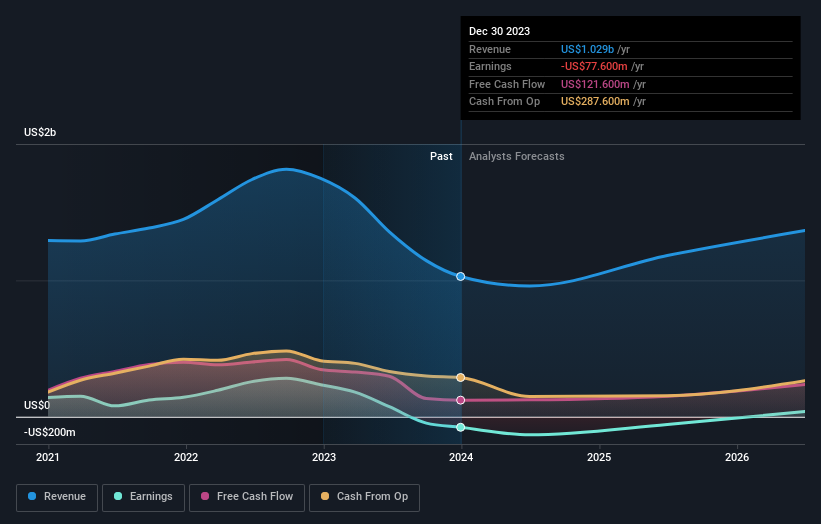The height and width of the screenshot is (524, 821).
Task: Toggle the Cash From Op legend button
Action: pos(364,497)
